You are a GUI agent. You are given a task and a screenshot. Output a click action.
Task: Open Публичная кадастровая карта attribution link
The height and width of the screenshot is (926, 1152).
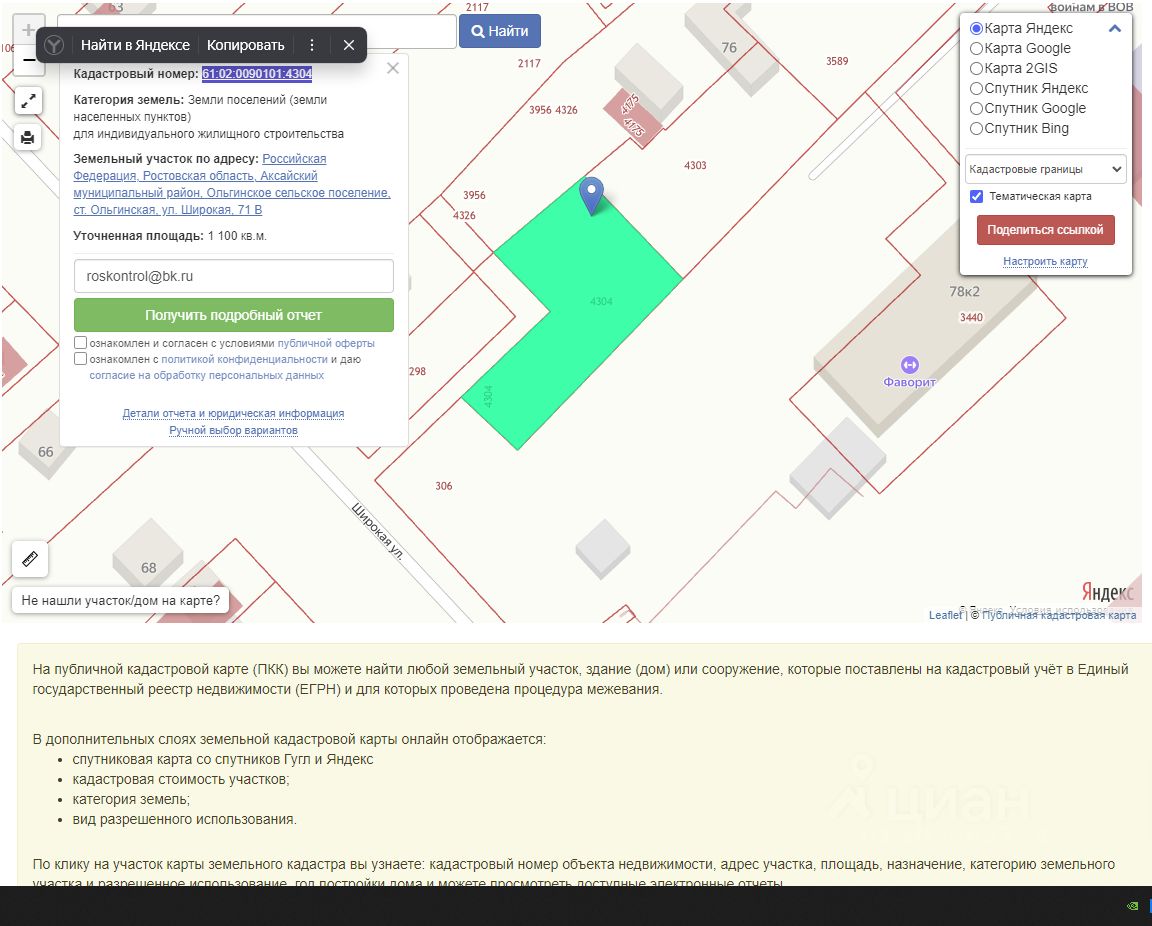point(1059,615)
